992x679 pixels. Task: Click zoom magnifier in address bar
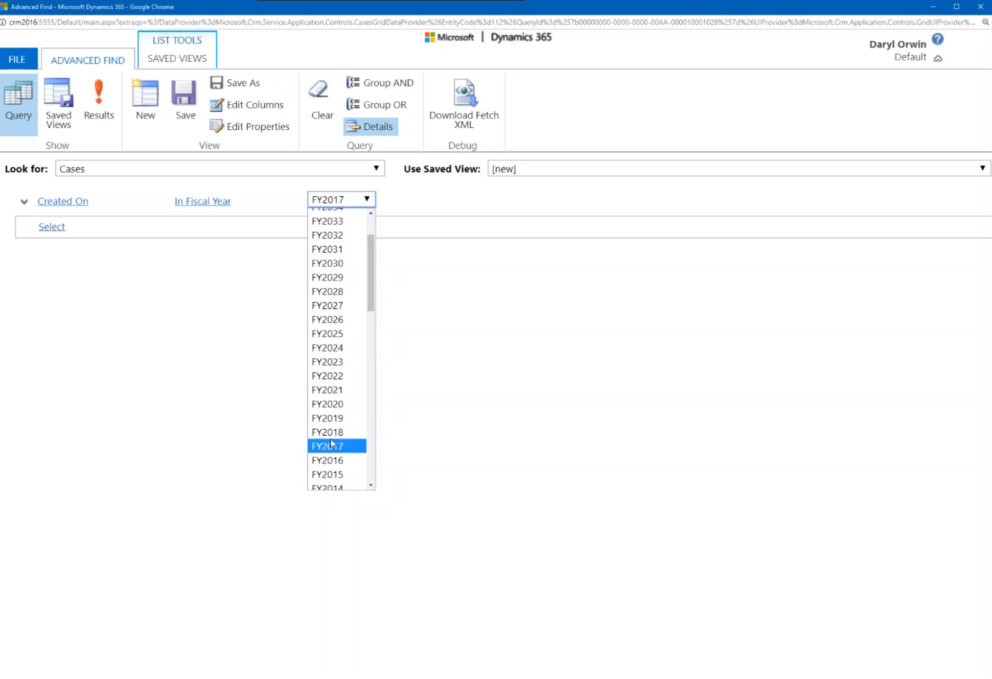pyautogui.click(x=986, y=22)
